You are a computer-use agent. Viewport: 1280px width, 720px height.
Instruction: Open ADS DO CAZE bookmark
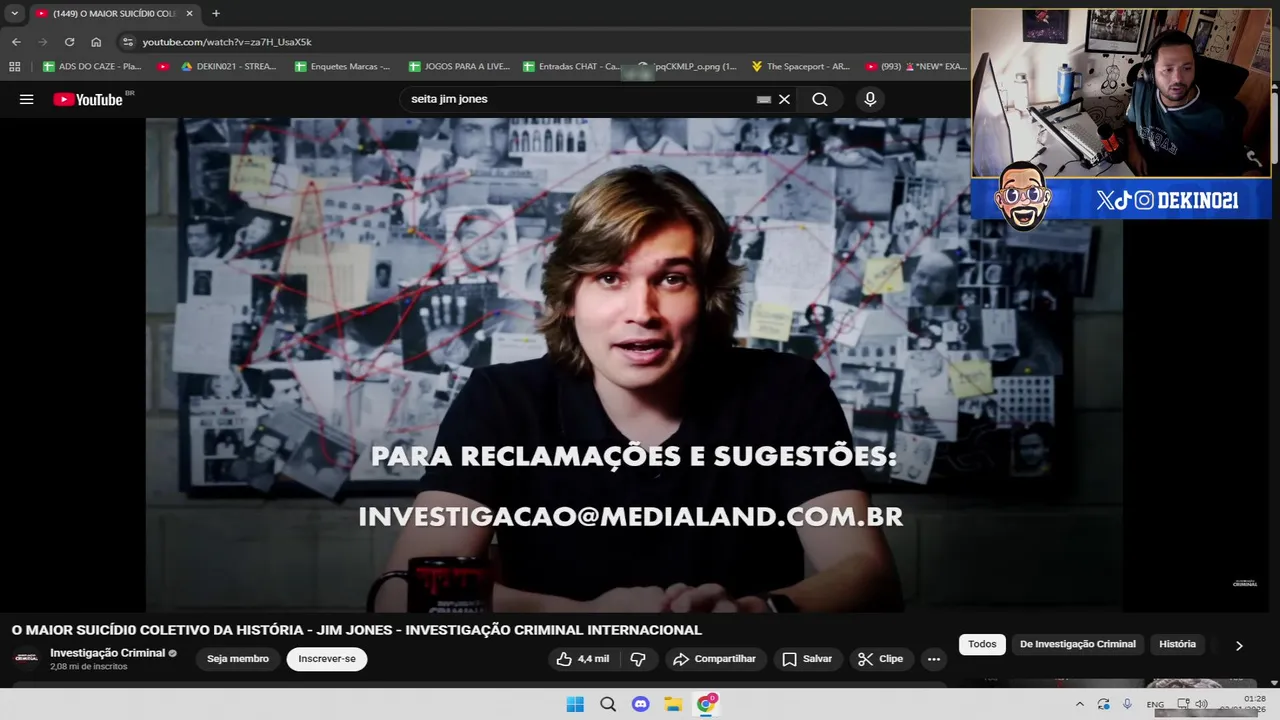point(92,66)
